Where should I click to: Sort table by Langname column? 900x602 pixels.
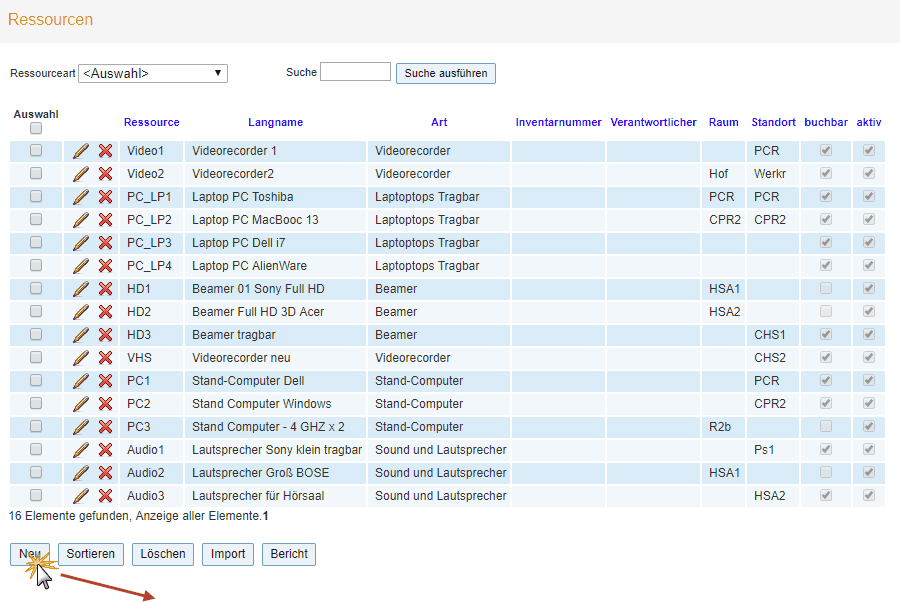pyautogui.click(x=276, y=122)
